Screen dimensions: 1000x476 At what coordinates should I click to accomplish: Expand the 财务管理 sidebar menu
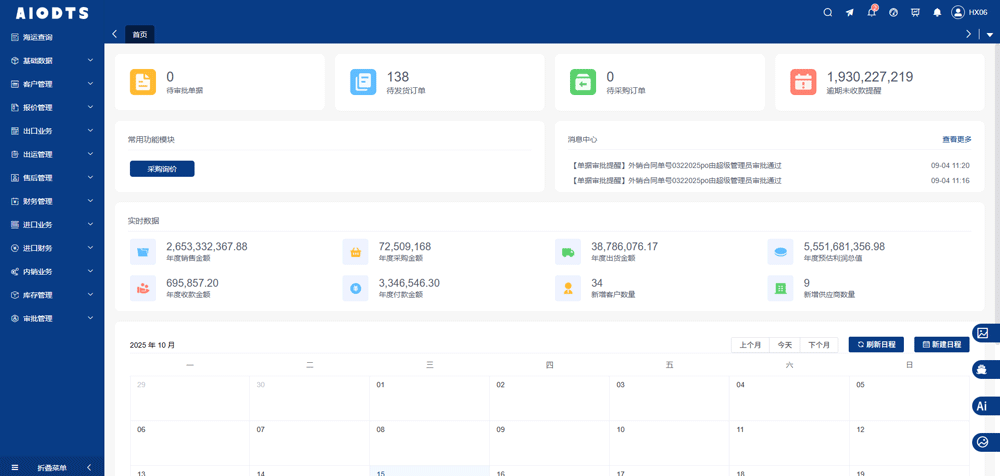coord(52,201)
